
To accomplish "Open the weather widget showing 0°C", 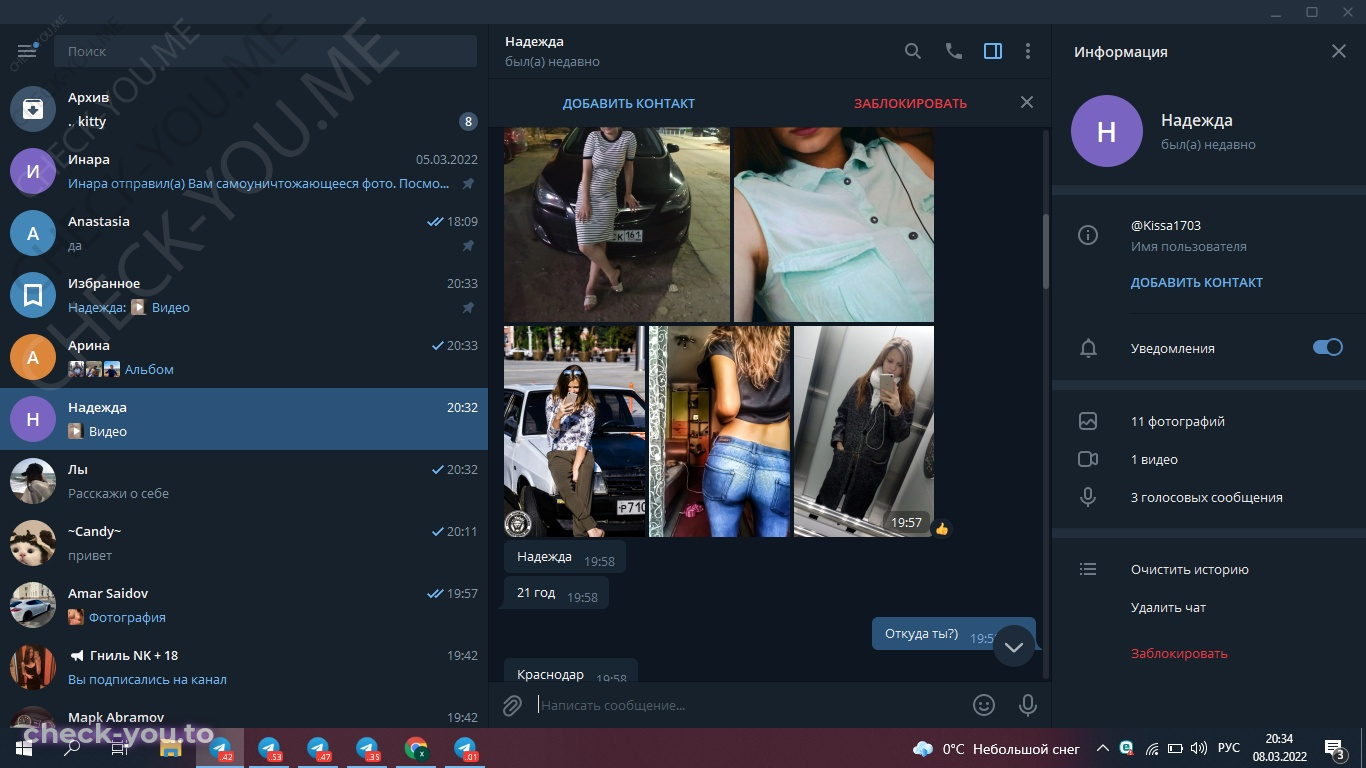I will [996, 749].
